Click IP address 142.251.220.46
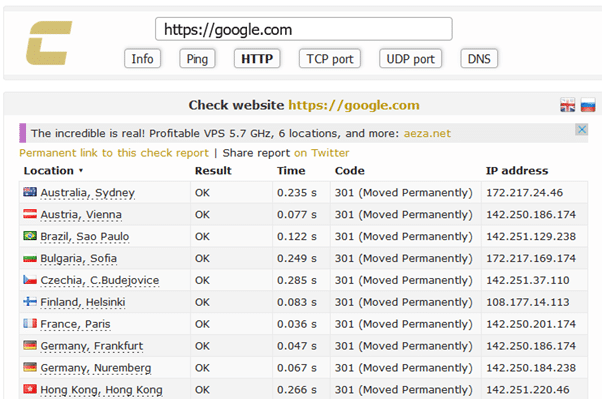 [528, 389]
